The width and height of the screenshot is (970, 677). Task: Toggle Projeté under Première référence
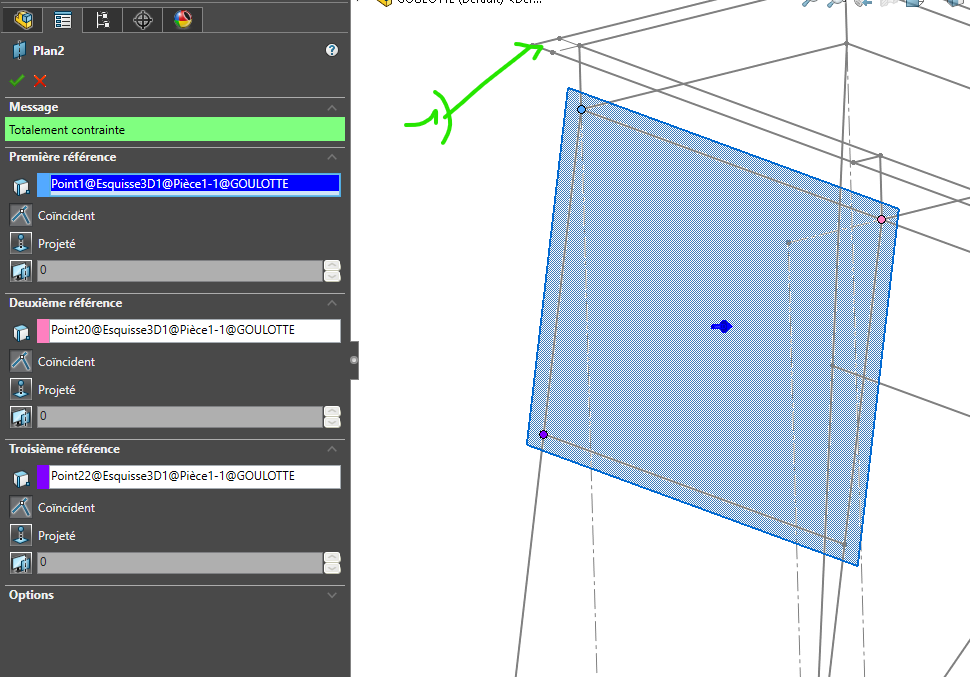tap(20, 243)
